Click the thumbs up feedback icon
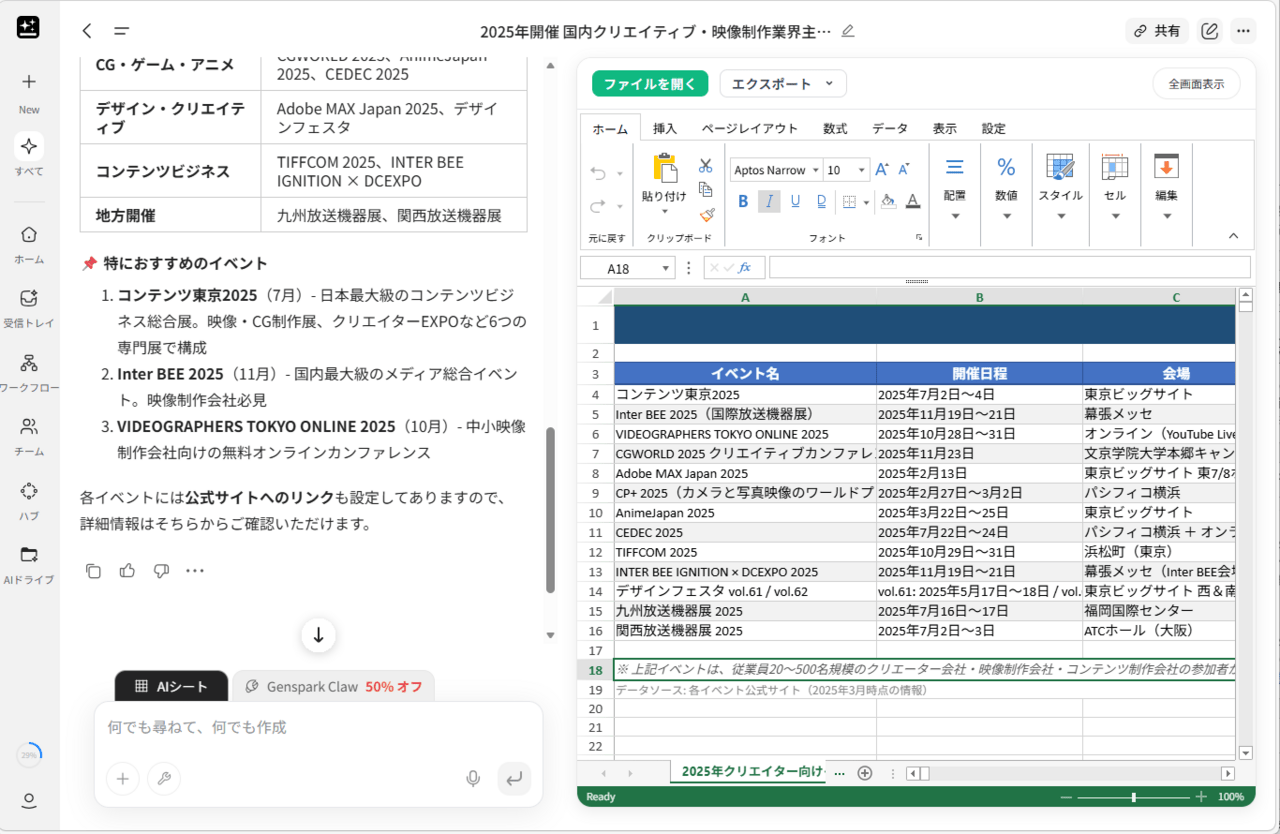Image resolution: width=1280 pixels, height=834 pixels. tap(127, 571)
